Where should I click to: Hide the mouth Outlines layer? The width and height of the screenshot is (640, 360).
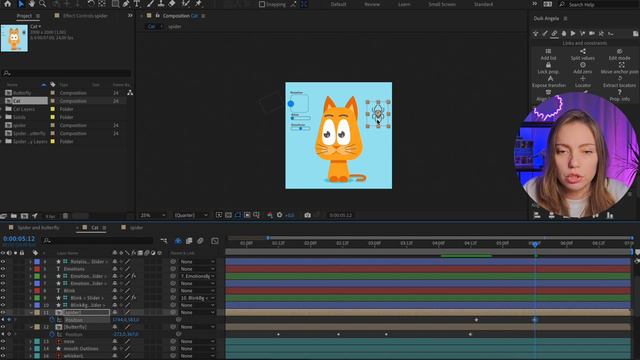click(3, 349)
